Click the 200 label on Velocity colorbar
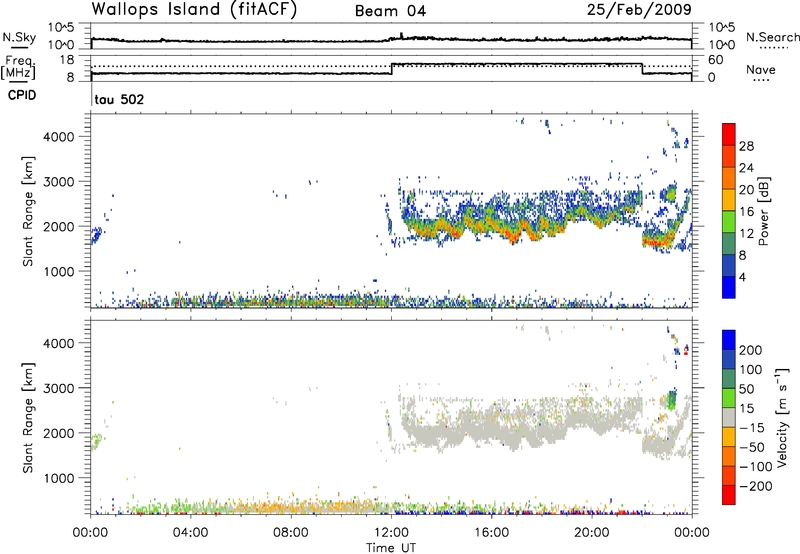 coord(751,350)
